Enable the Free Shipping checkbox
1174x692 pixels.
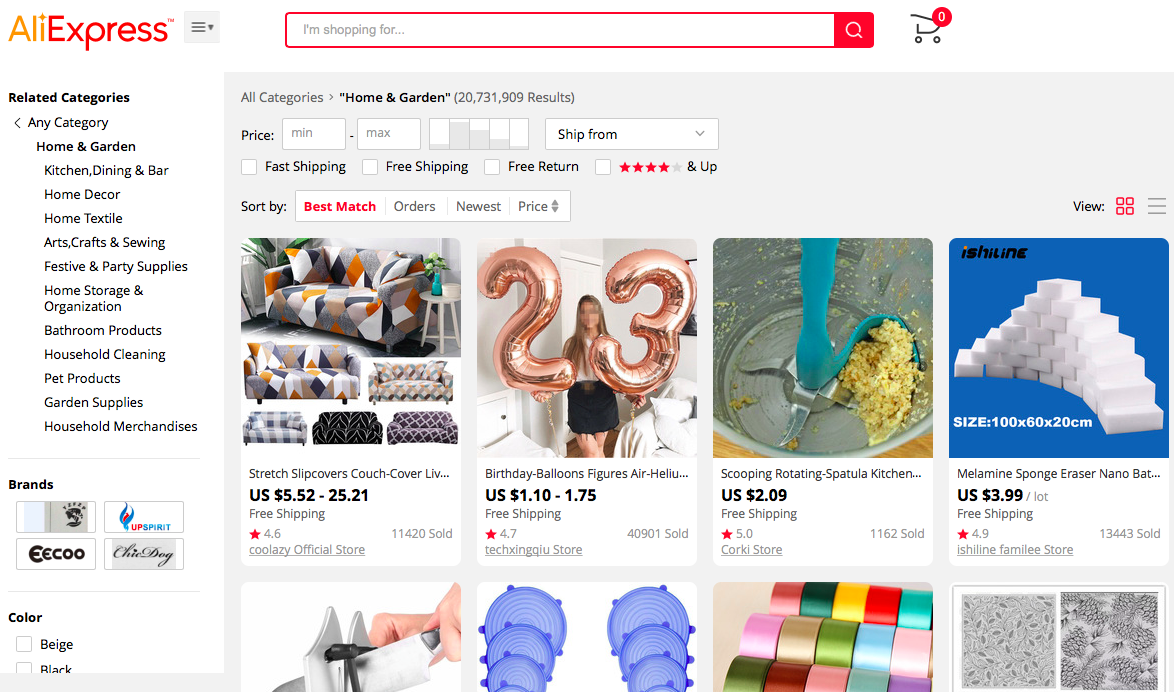coord(370,167)
